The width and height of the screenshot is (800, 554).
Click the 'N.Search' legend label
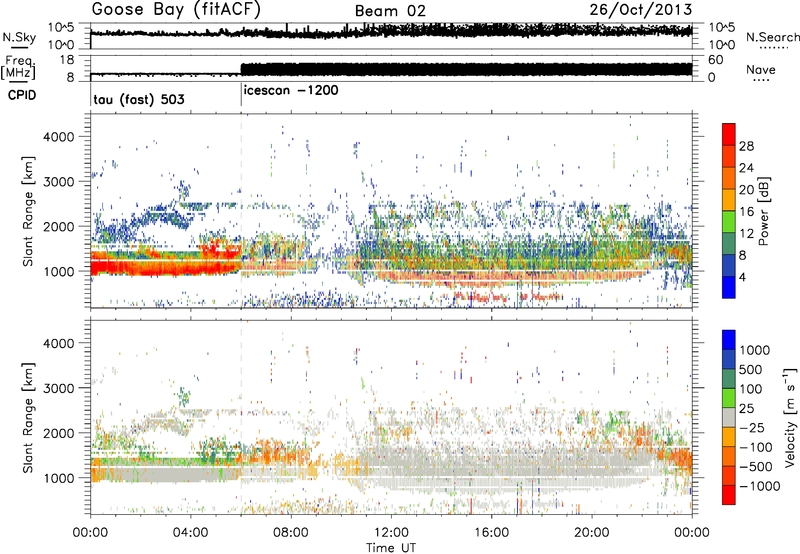pos(772,37)
